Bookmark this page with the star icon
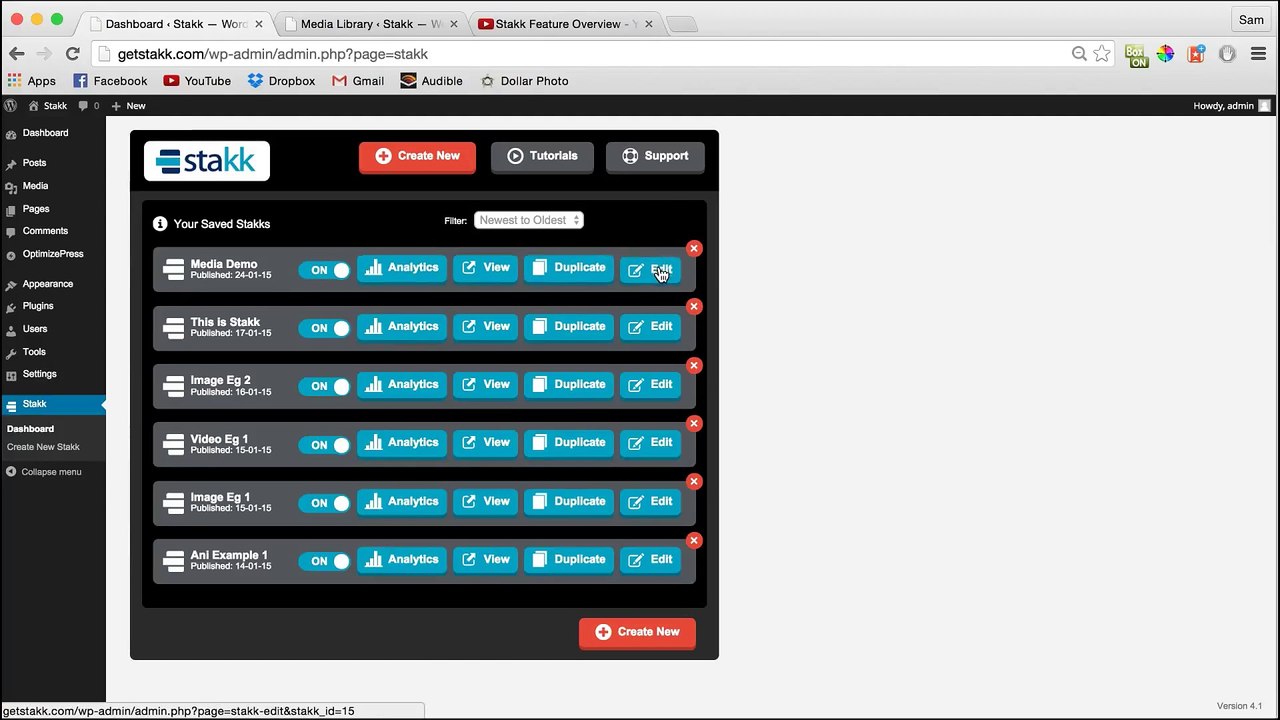Viewport: 1280px width, 720px height. point(1102,54)
